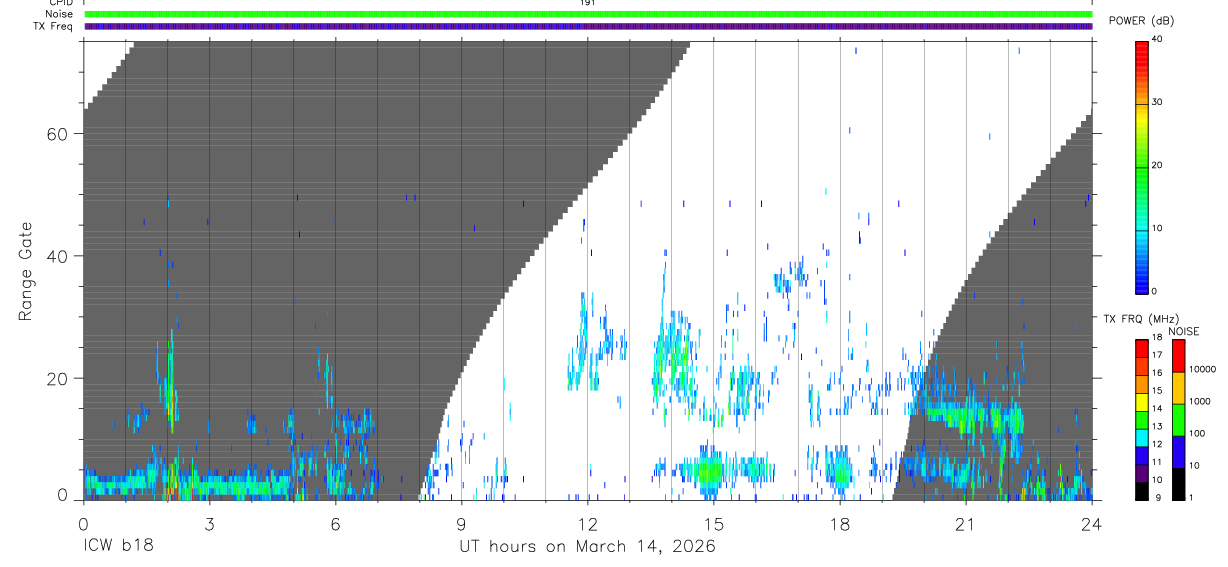Screen dimensions: 1228x567
Task: Click the 9 hour tick label
Action: click(x=461, y=525)
